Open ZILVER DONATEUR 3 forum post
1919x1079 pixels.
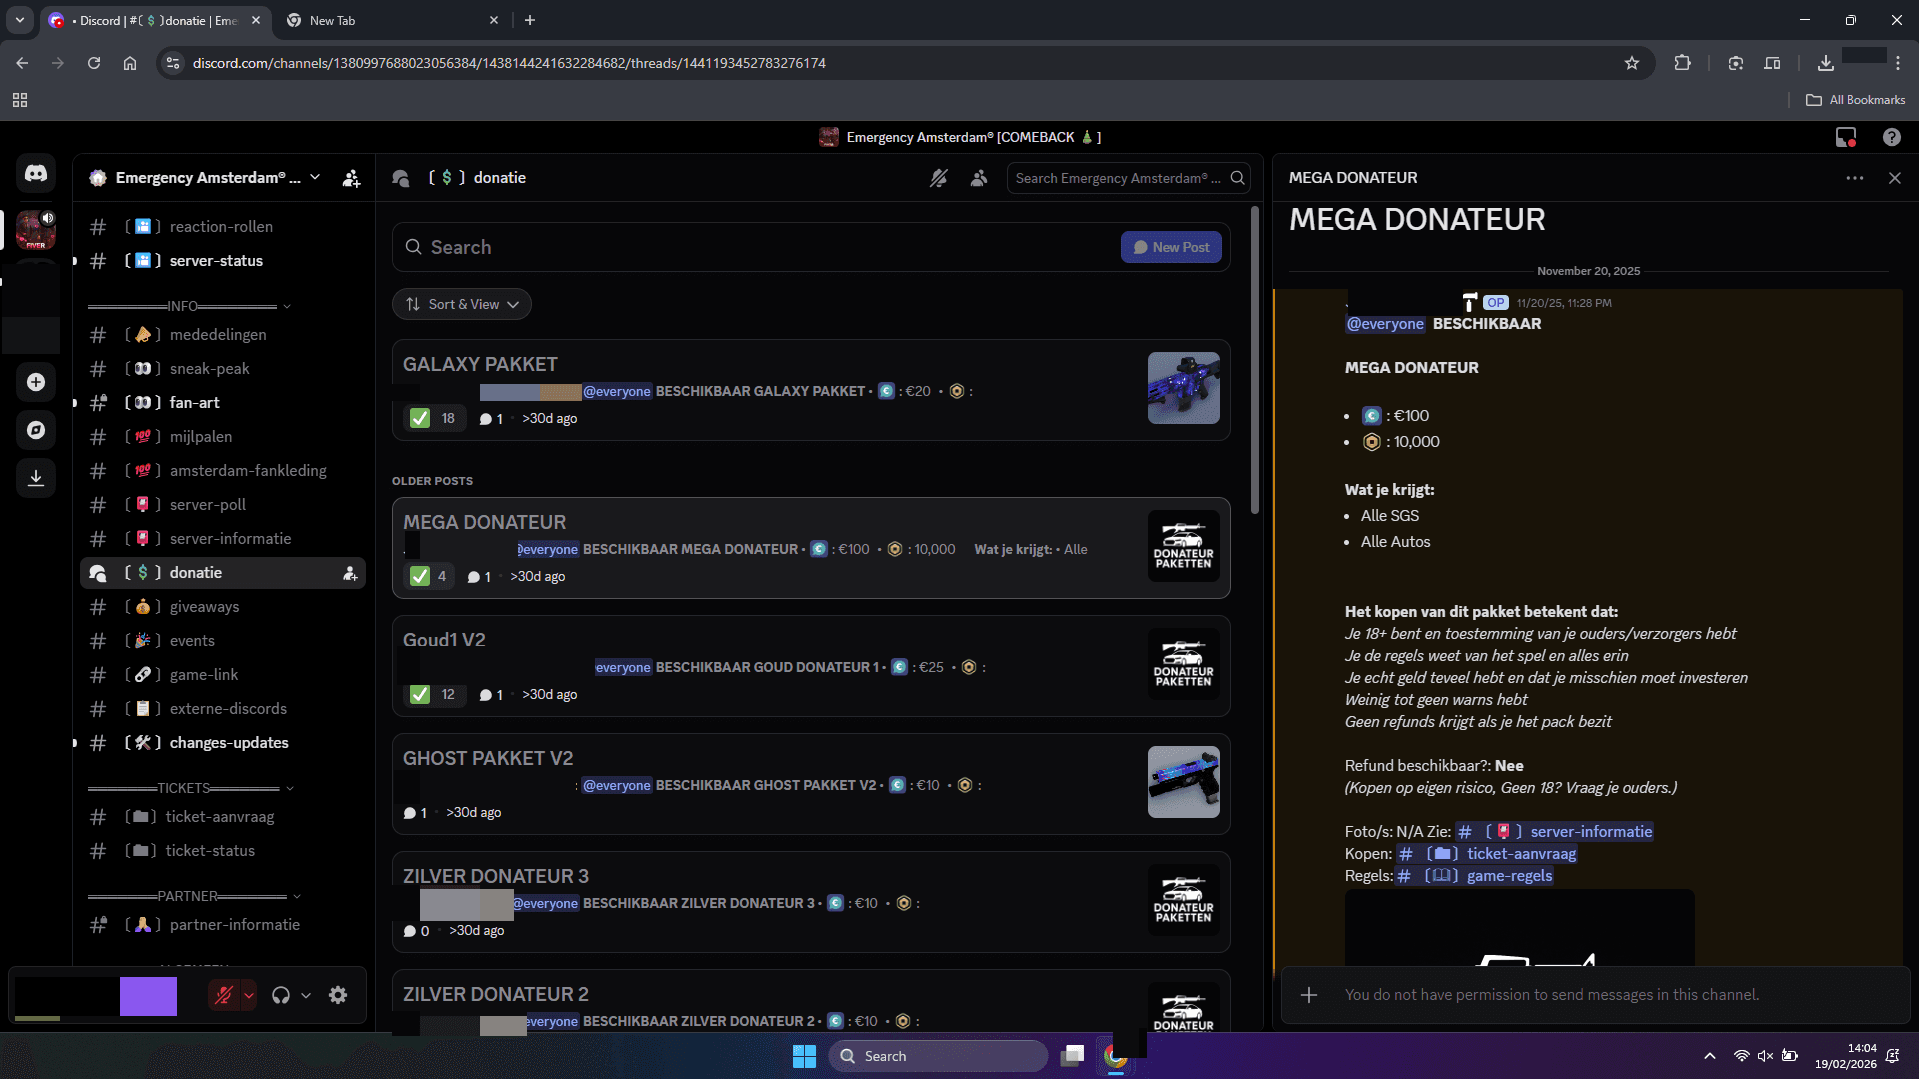pos(811,902)
